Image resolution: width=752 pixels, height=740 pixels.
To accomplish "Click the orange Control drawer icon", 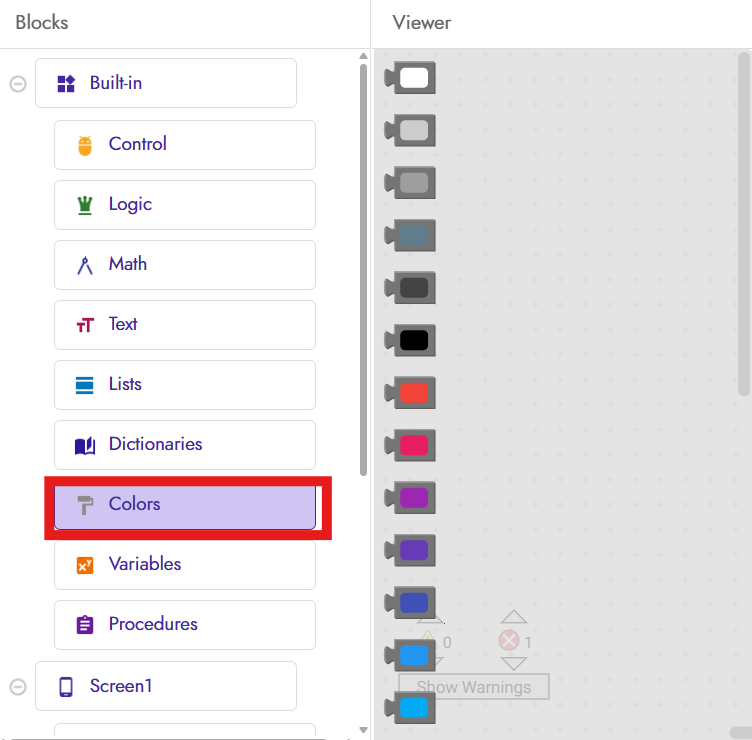I will (x=85, y=145).
